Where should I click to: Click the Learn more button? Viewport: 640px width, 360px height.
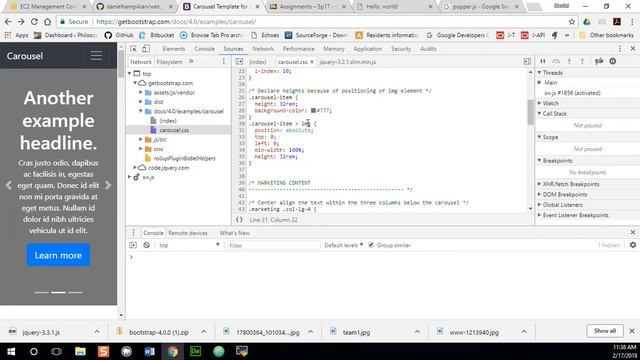[58, 255]
